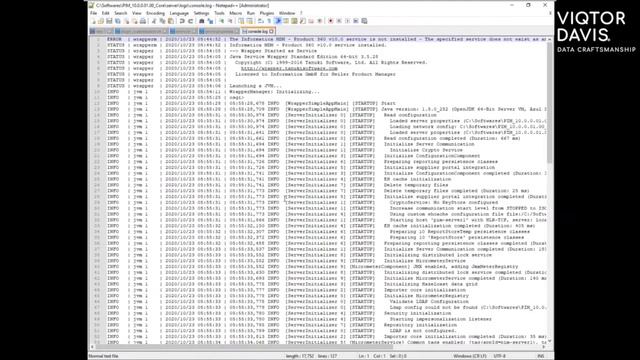The image size is (640, 360).
Task: Open the Language menu
Action: tap(179, 13)
